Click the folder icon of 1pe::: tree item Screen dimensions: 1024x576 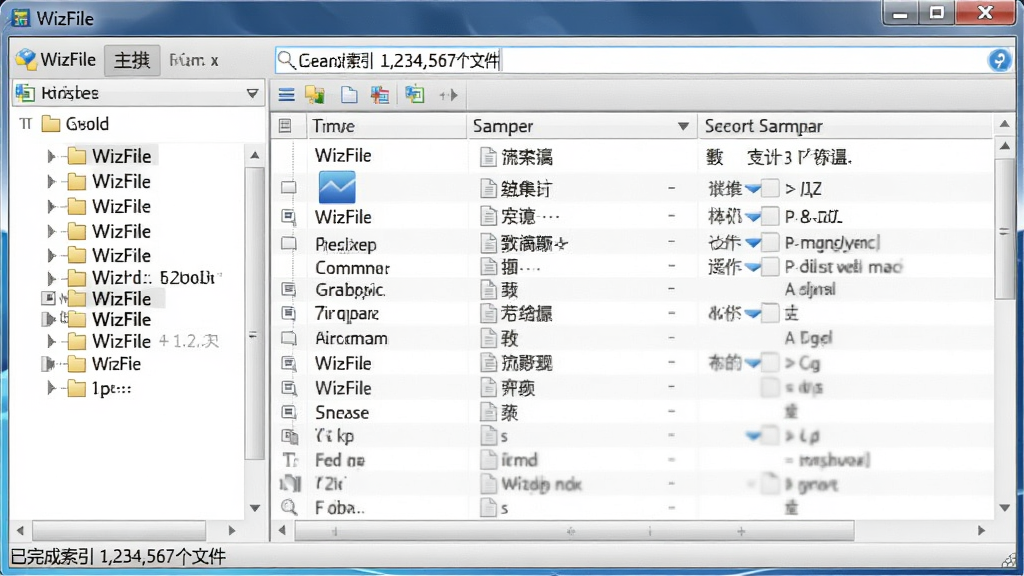pyautogui.click(x=76, y=389)
